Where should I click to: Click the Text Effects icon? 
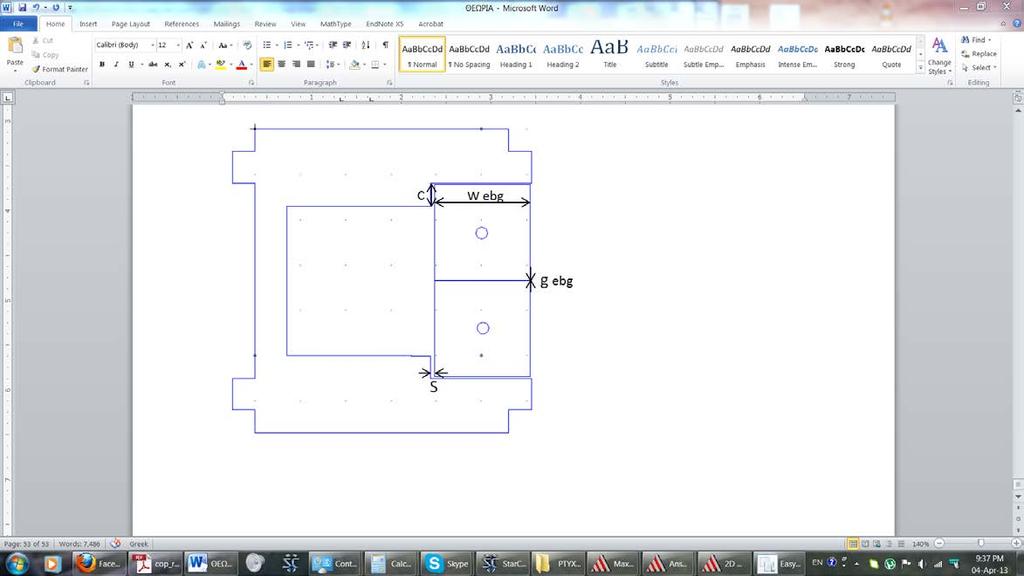[x=202, y=64]
